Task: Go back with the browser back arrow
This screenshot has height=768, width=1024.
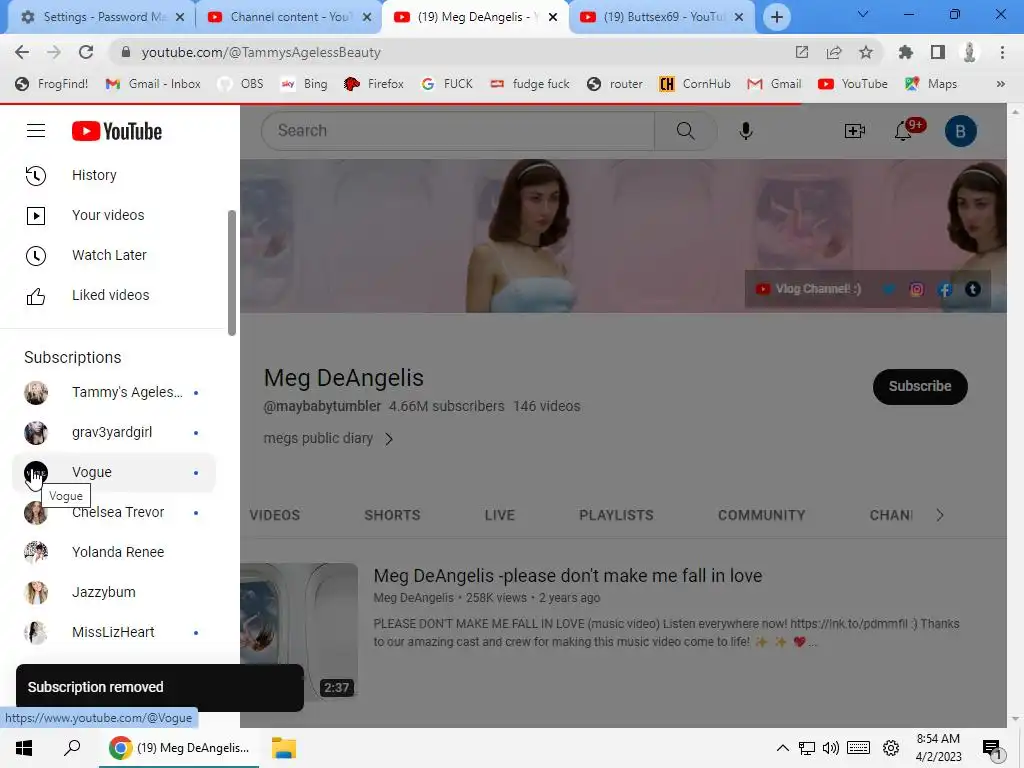Action: 22,52
